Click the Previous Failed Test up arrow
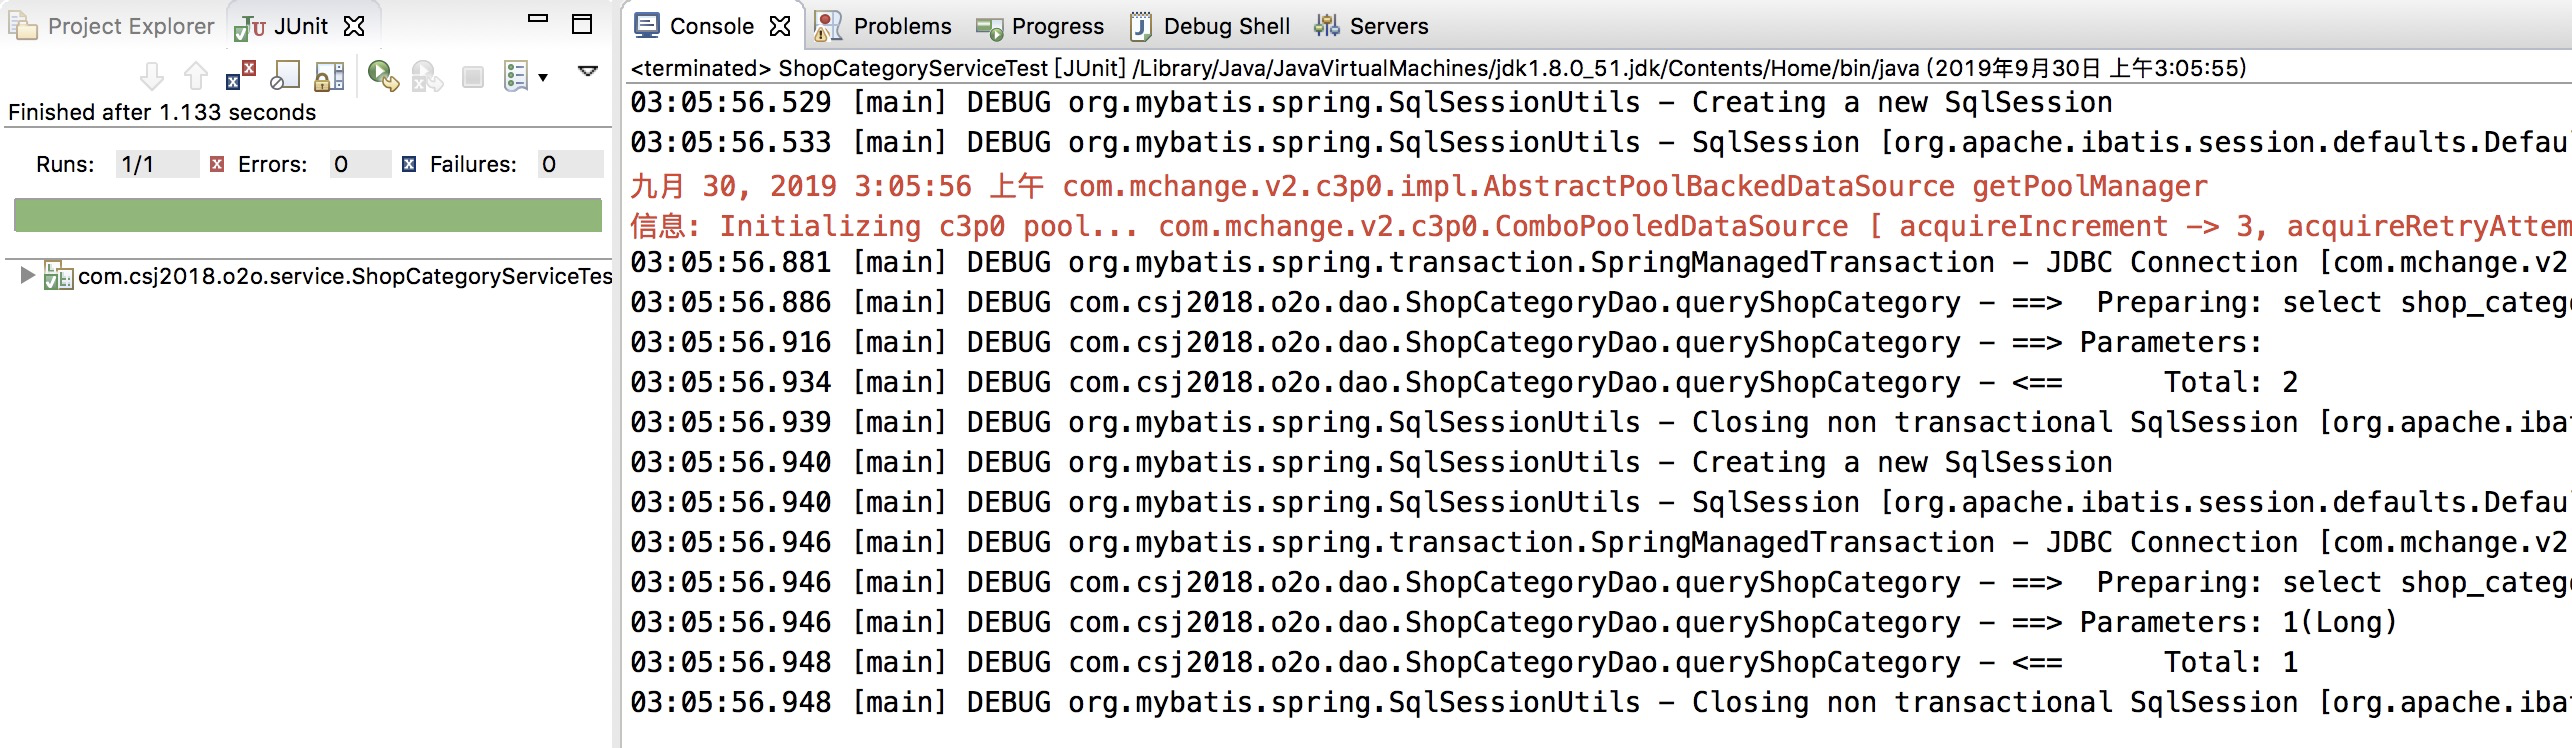The height and width of the screenshot is (748, 2572). pyautogui.click(x=196, y=76)
